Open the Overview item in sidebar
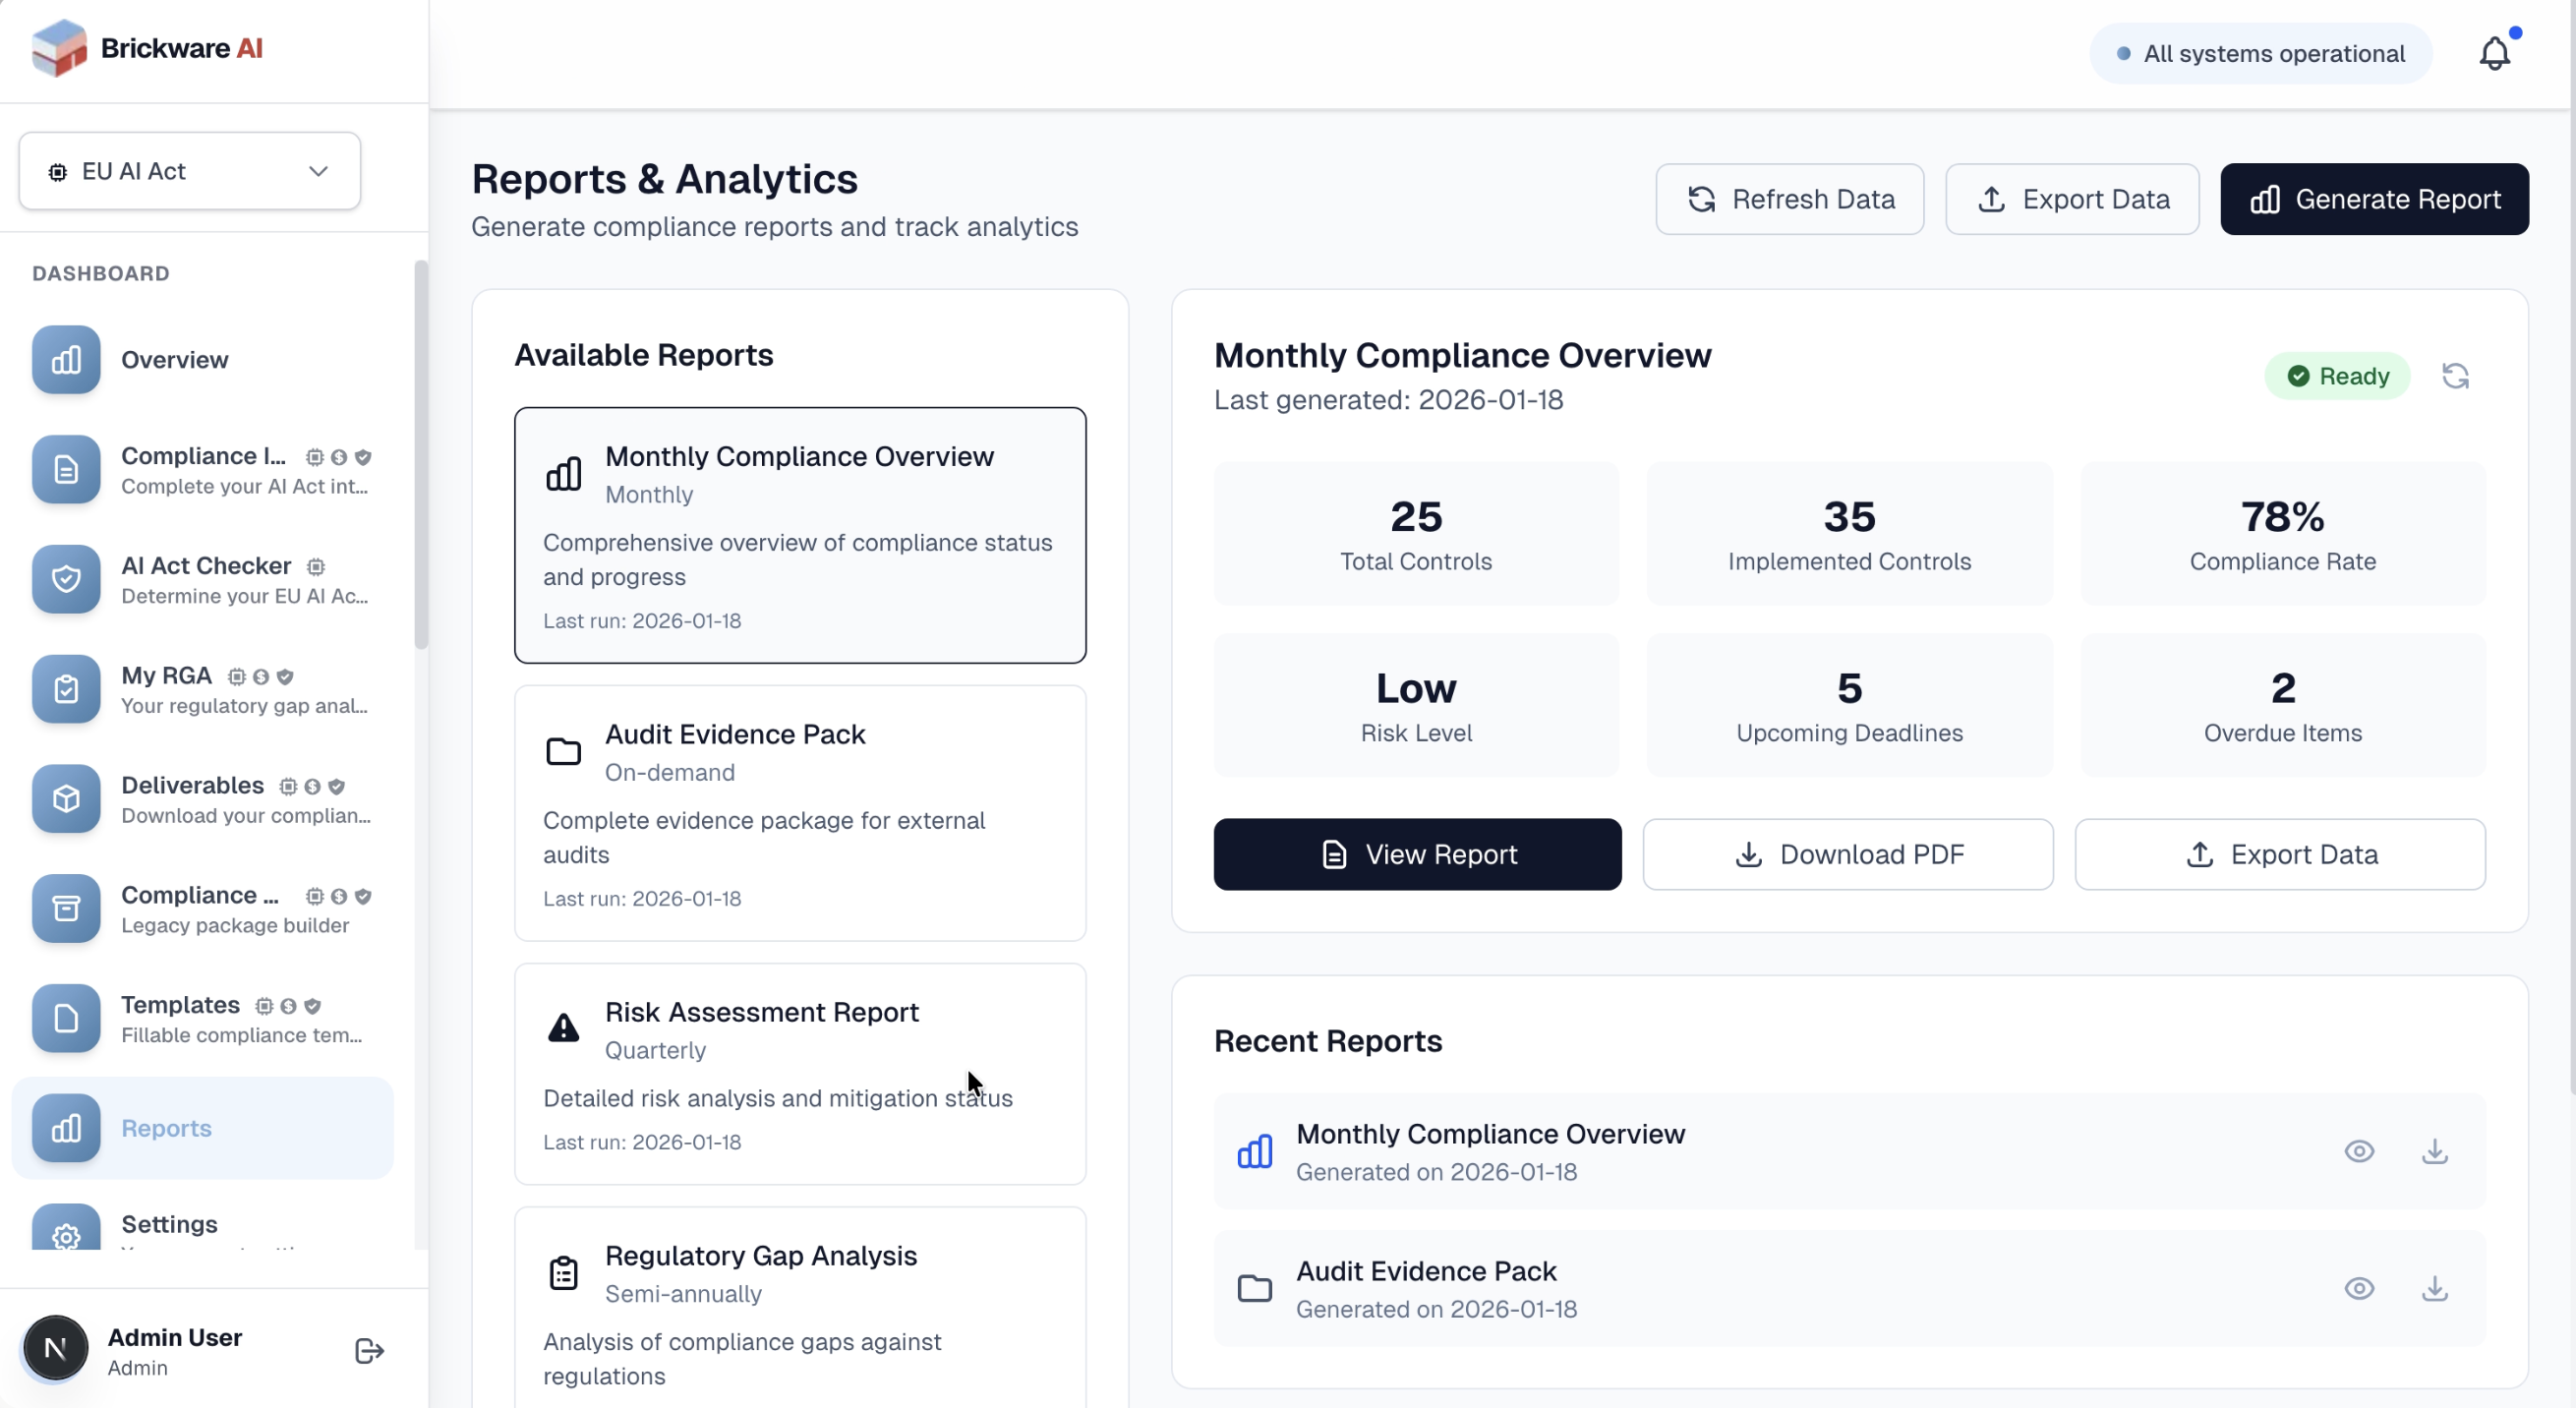The height and width of the screenshot is (1408, 2576). 174,360
